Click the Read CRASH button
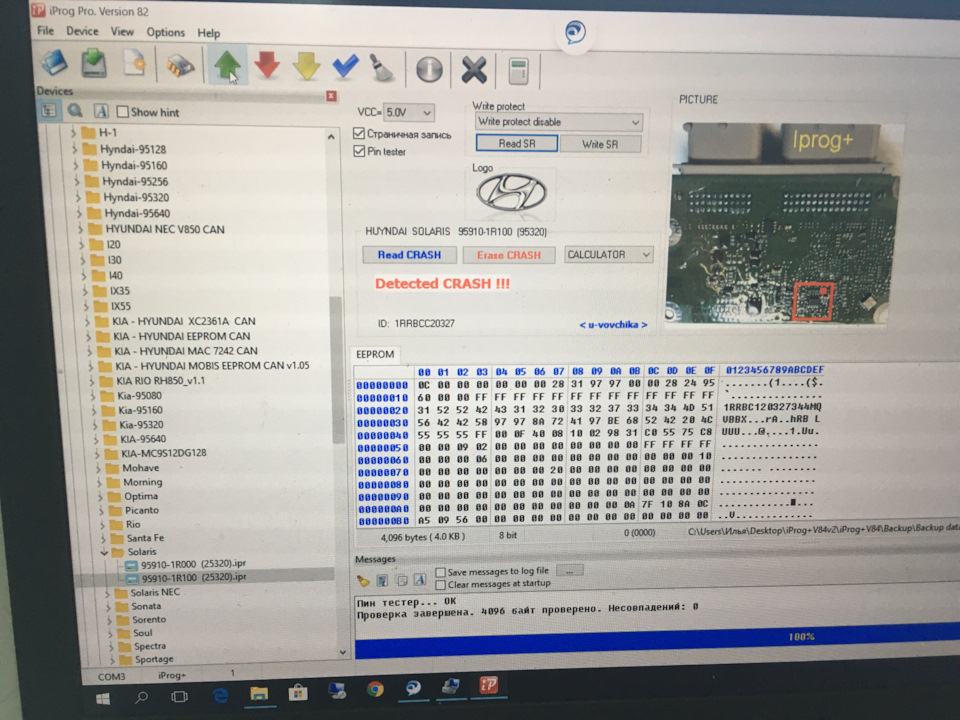 (x=409, y=255)
